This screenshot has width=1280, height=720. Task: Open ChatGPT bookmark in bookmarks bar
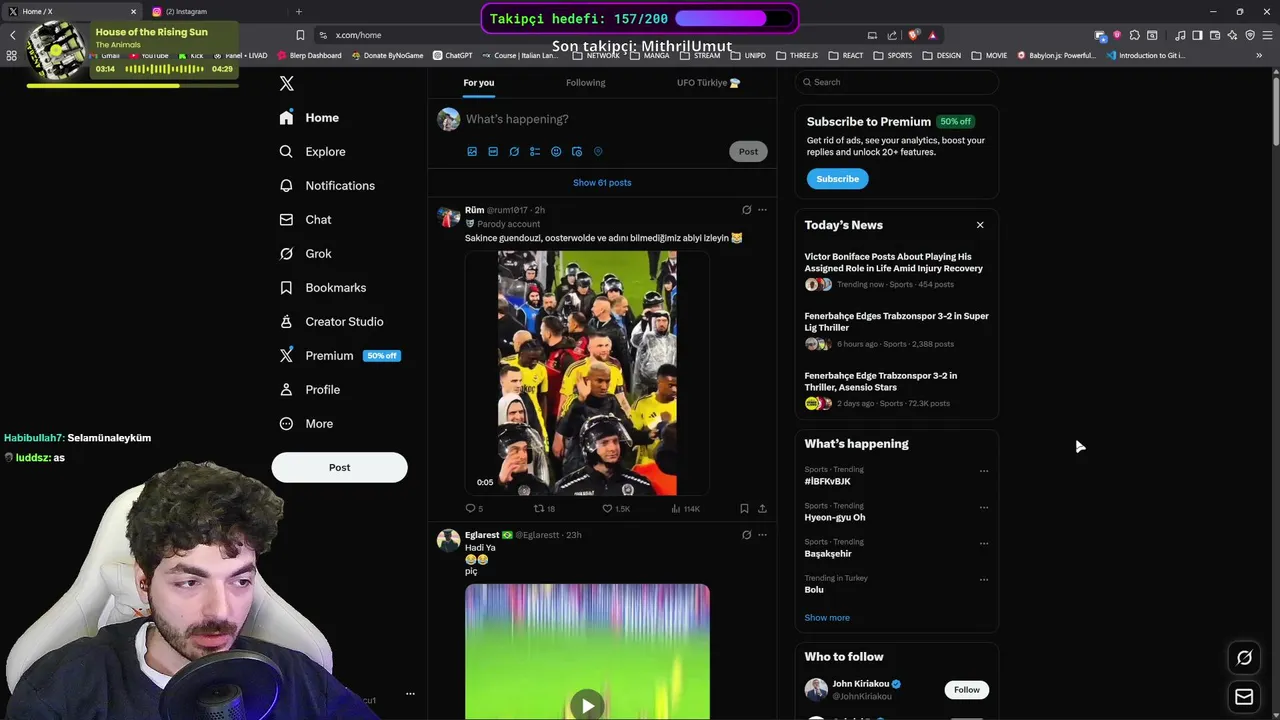click(x=453, y=56)
